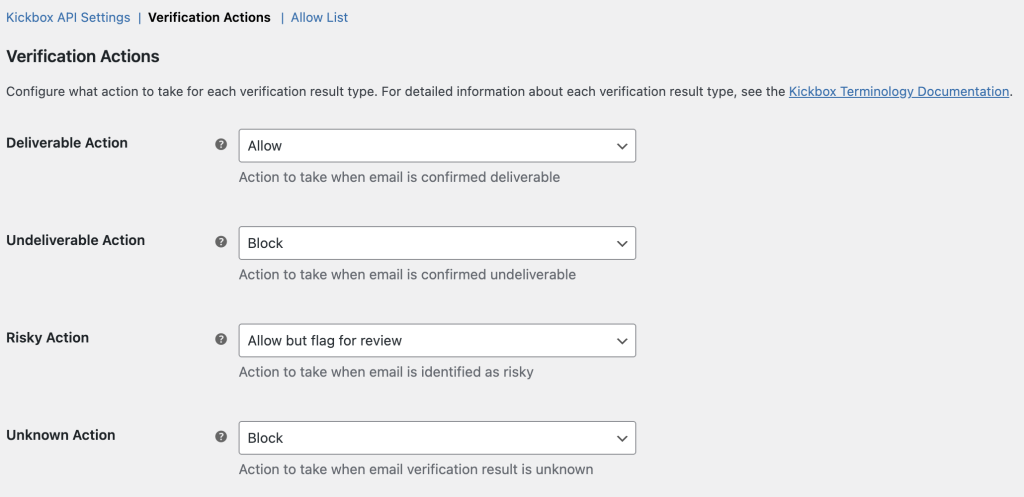Click the help icon beside Deliverable Action

point(221,144)
